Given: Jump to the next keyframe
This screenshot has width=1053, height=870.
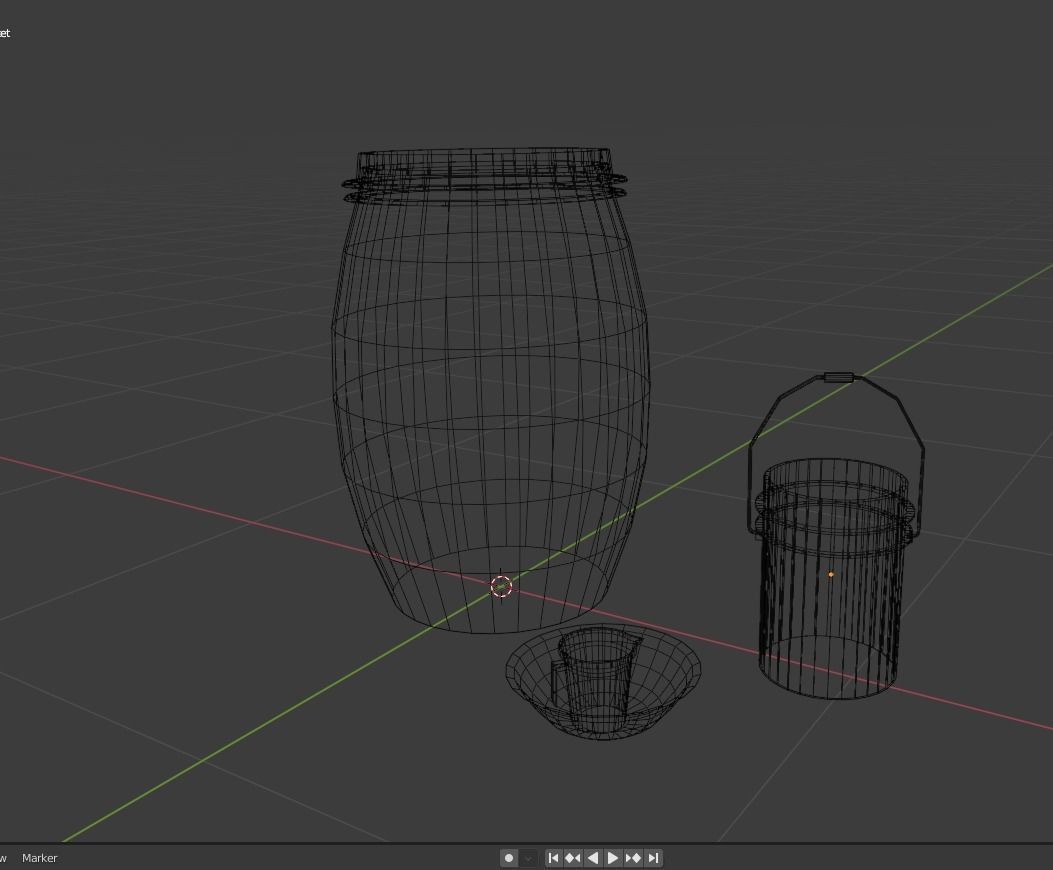Looking at the screenshot, I should [633, 858].
